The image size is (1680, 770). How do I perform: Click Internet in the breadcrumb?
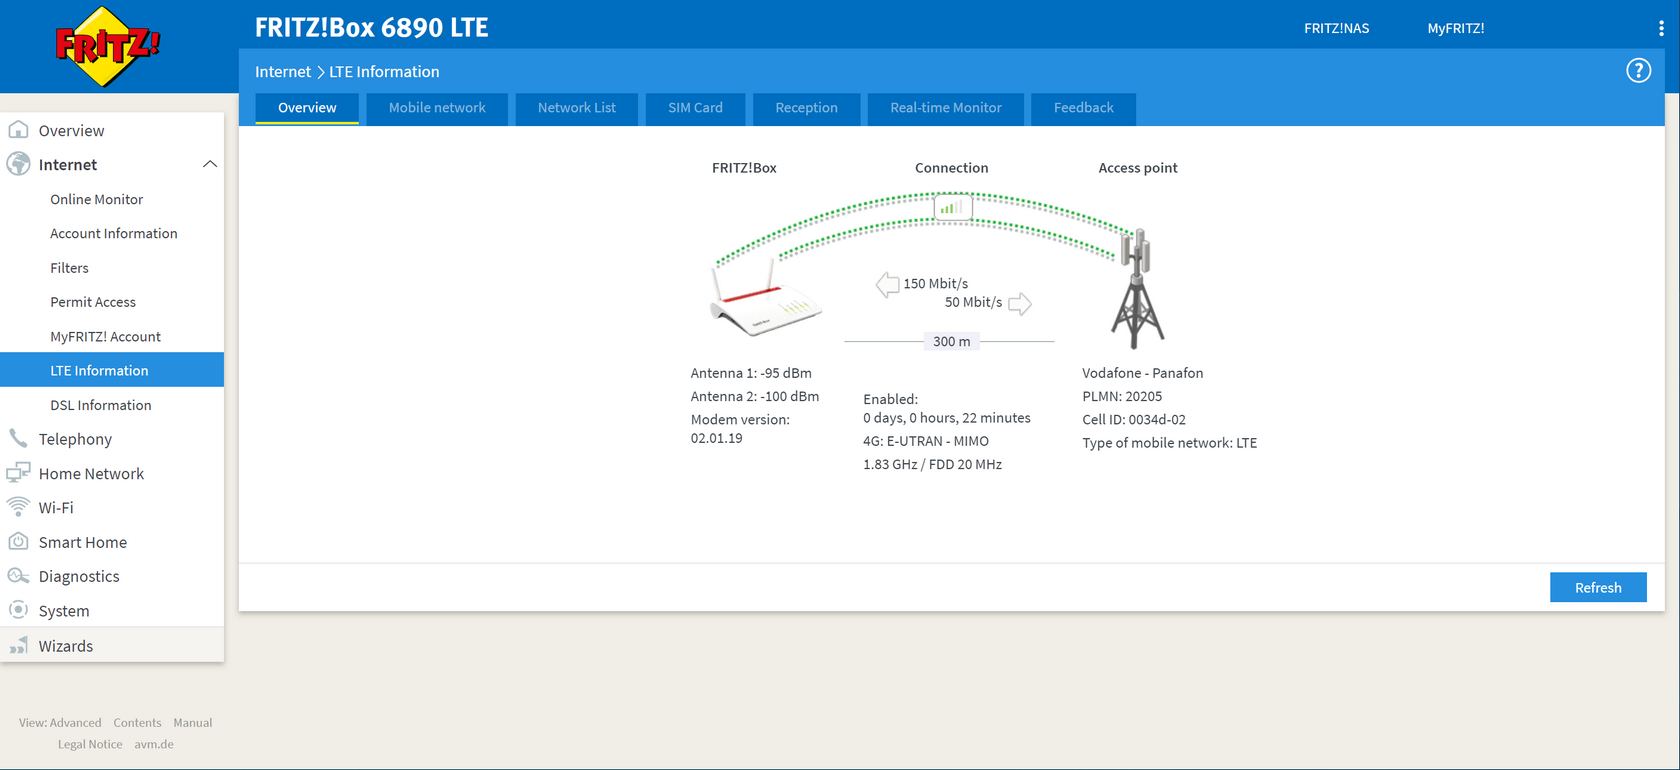[x=283, y=72]
